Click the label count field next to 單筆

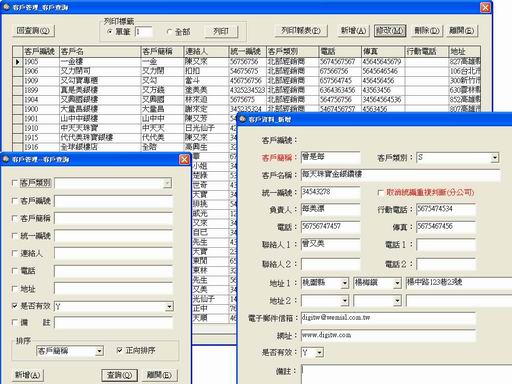[x=144, y=32]
